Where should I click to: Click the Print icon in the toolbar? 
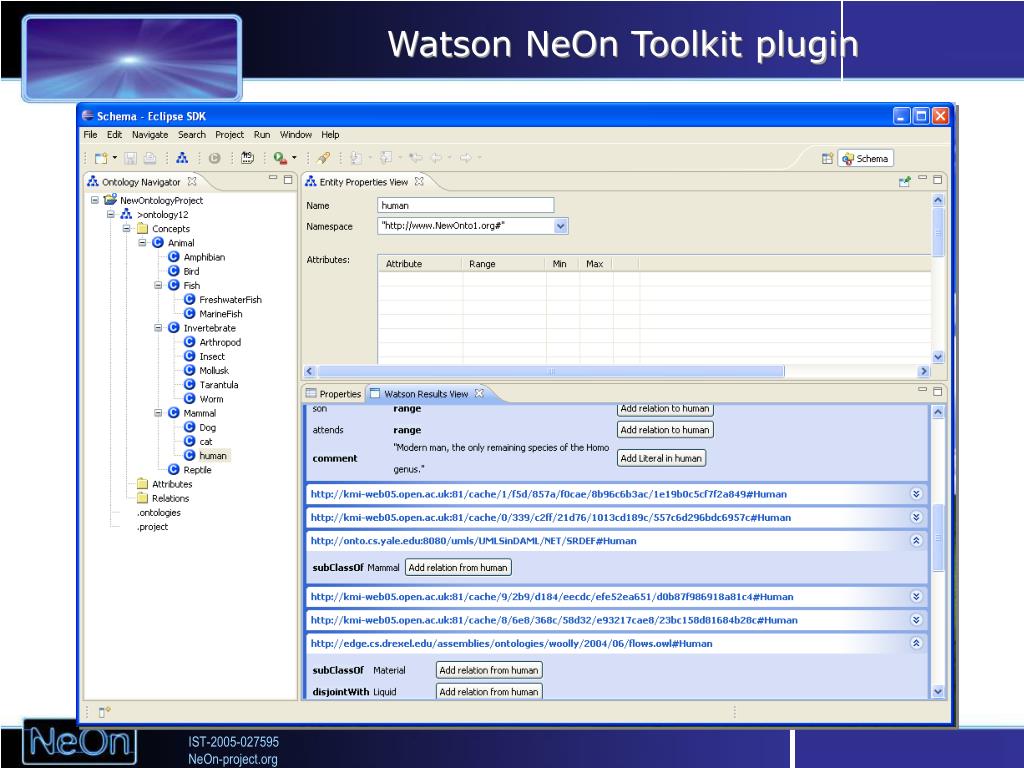click(x=150, y=158)
